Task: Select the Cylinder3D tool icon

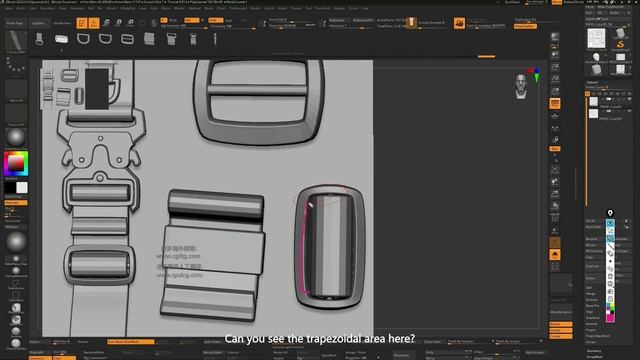Action: coord(620,33)
